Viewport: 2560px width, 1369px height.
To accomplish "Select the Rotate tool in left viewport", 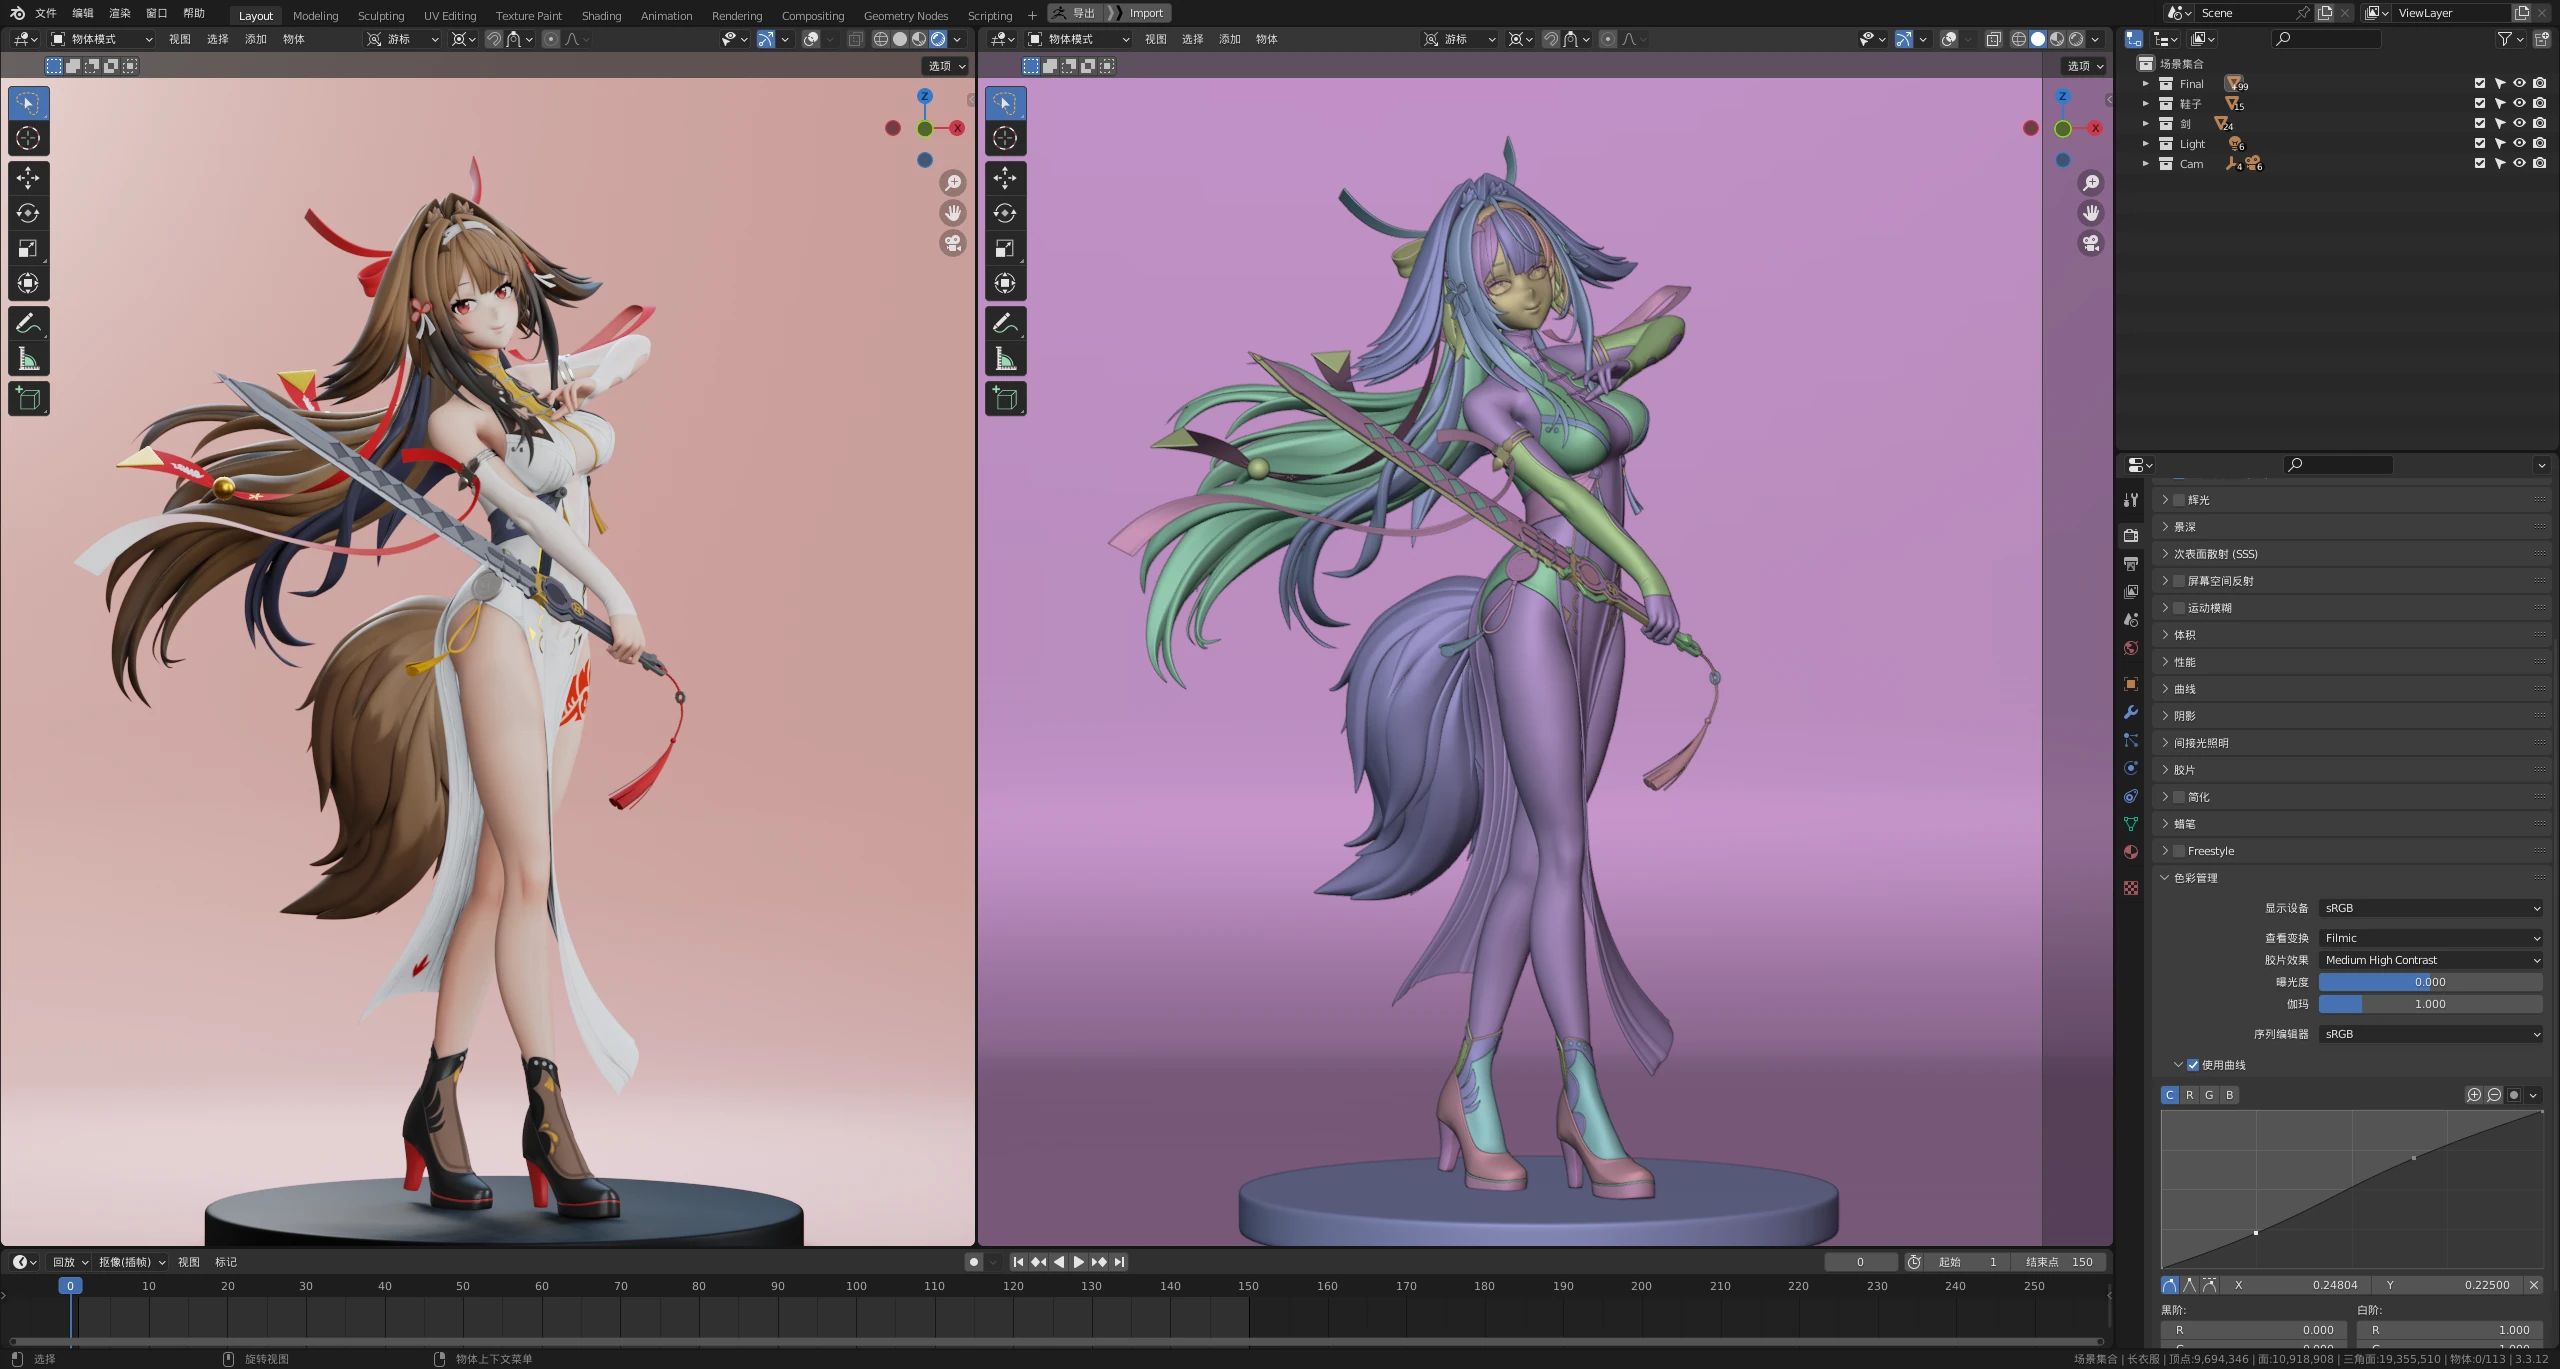I will [28, 213].
